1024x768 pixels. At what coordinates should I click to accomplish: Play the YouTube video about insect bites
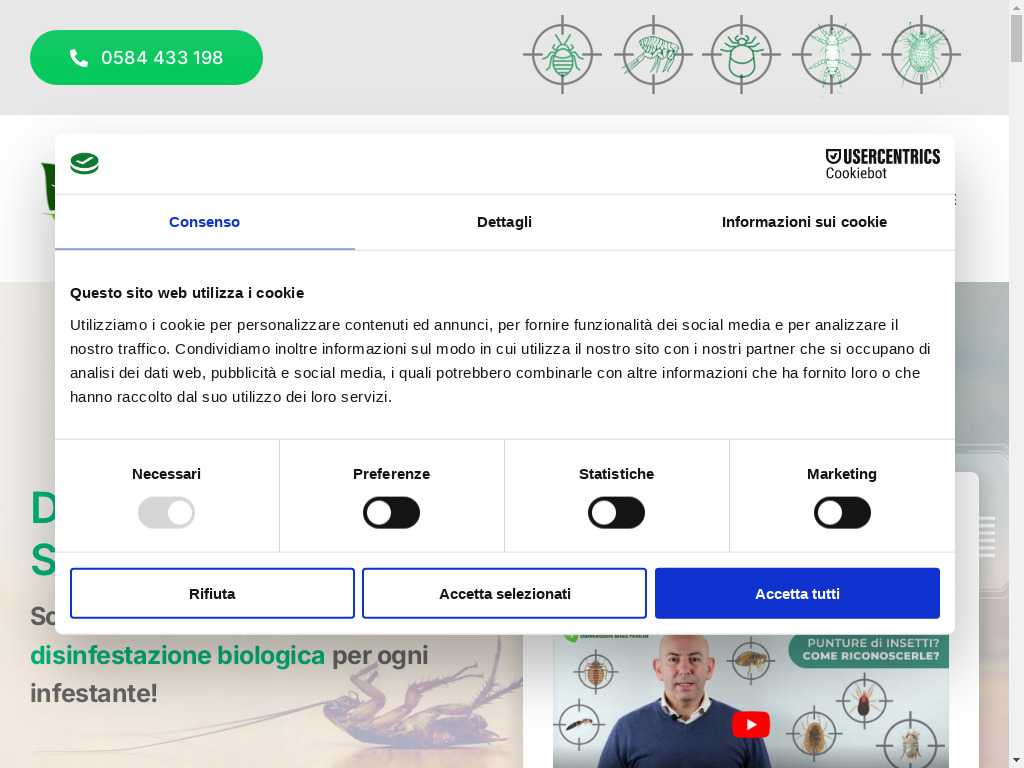pos(751,724)
